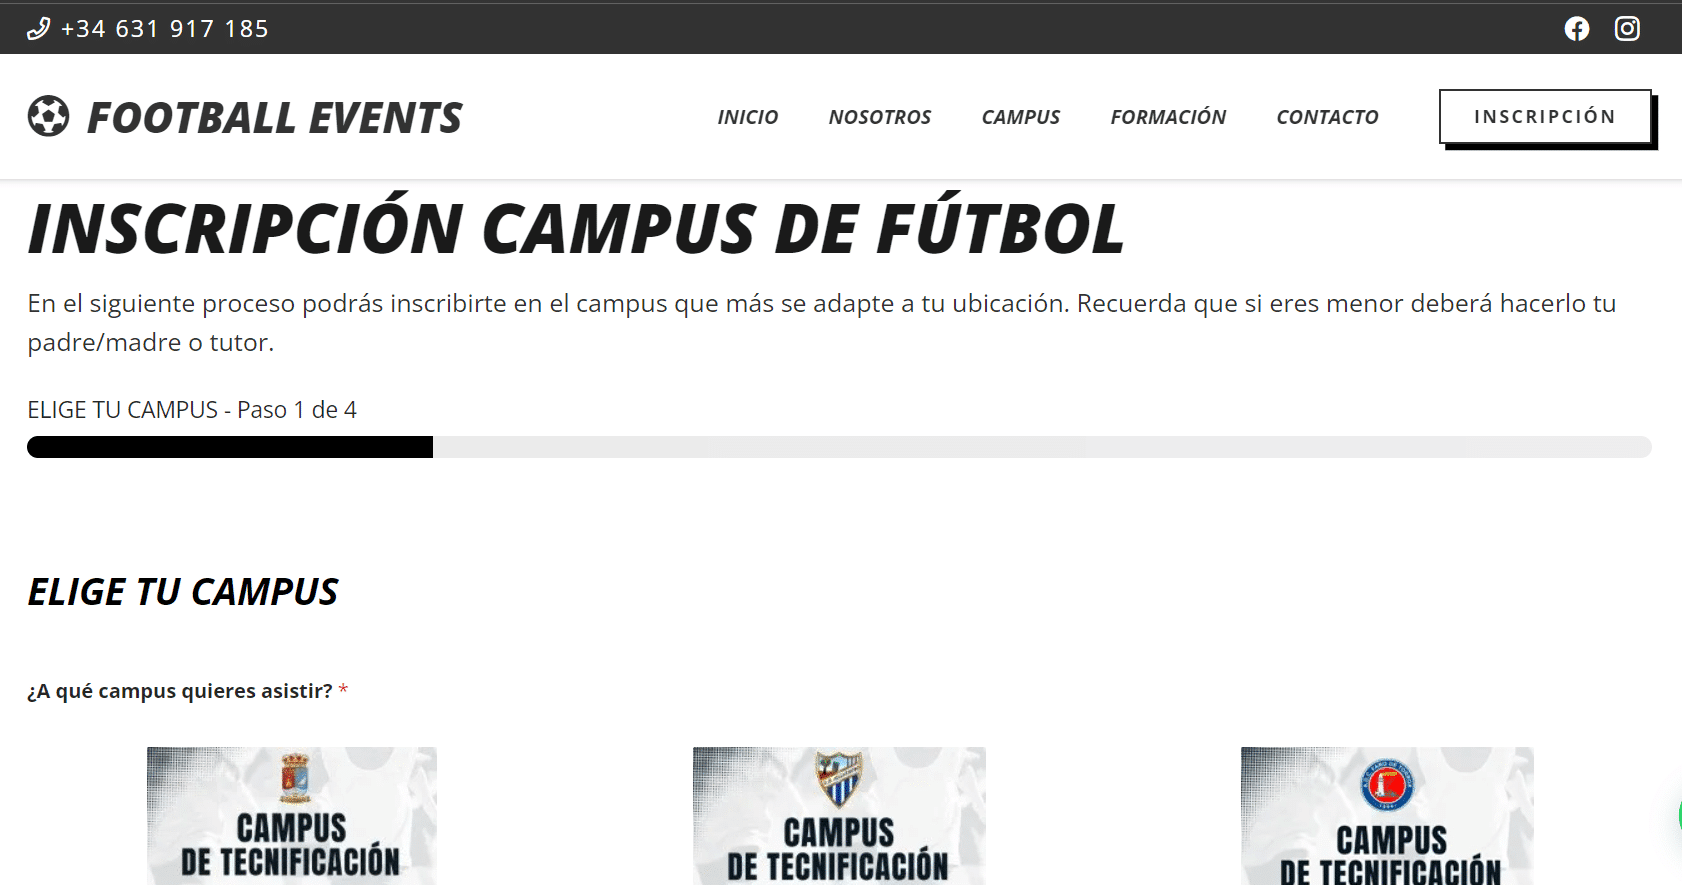The image size is (1682, 885).
Task: Open the Facebook icon link
Action: [1576, 29]
